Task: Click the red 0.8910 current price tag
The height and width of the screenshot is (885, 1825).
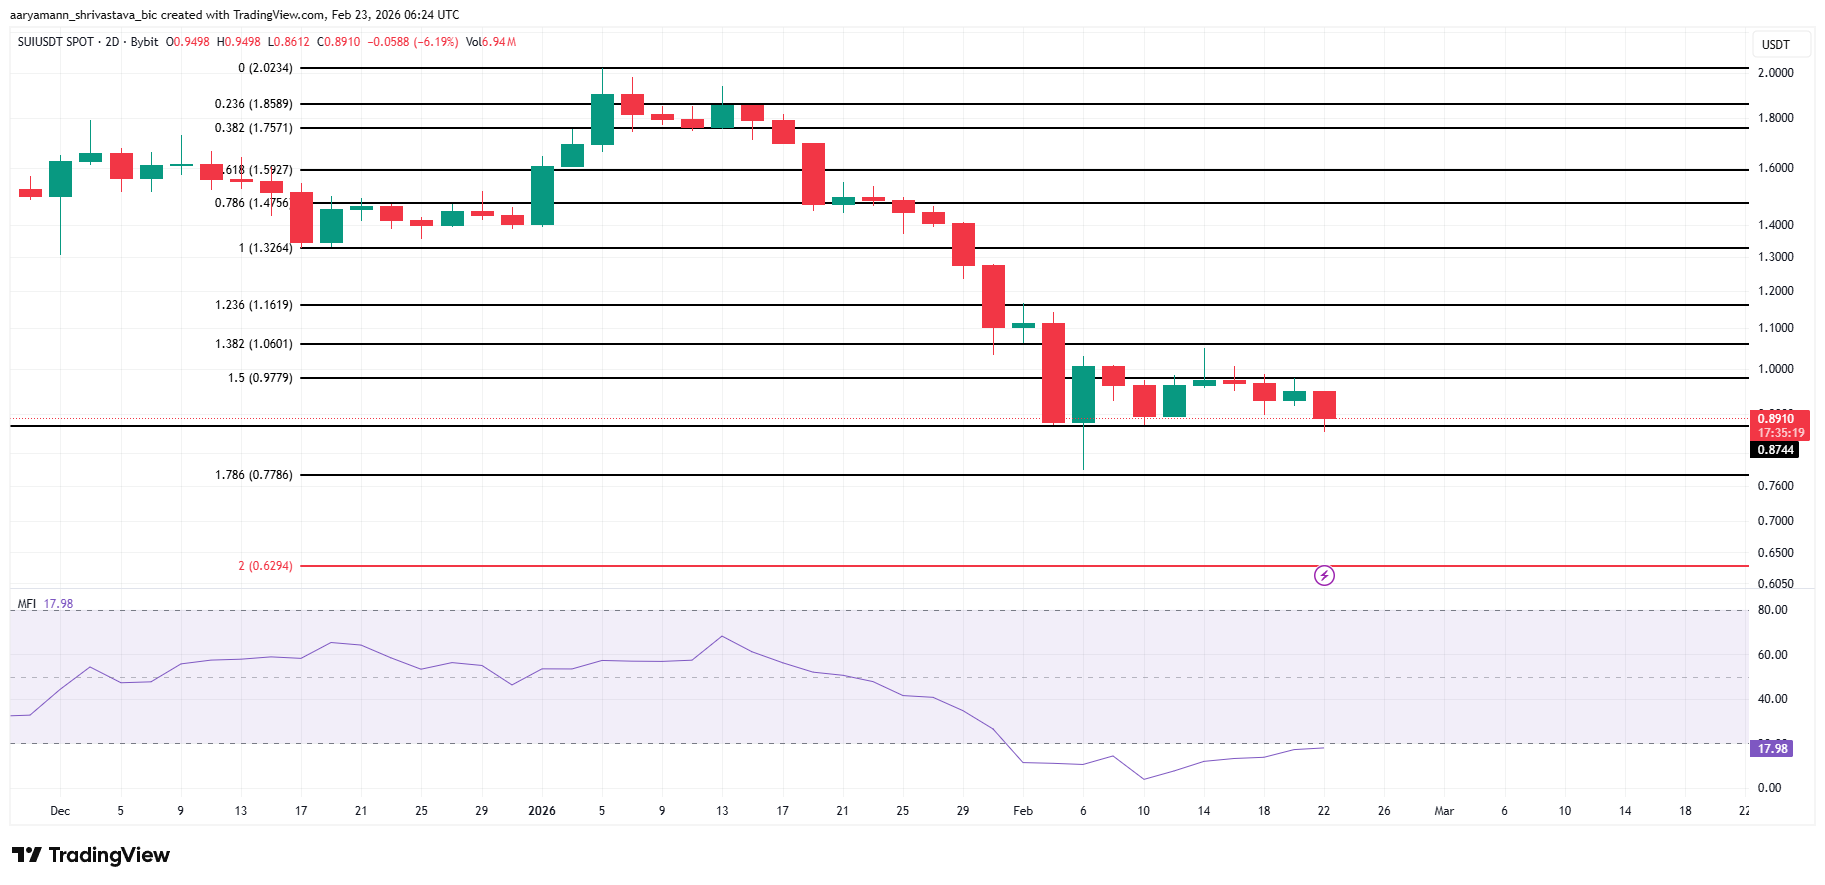Action: (x=1779, y=419)
